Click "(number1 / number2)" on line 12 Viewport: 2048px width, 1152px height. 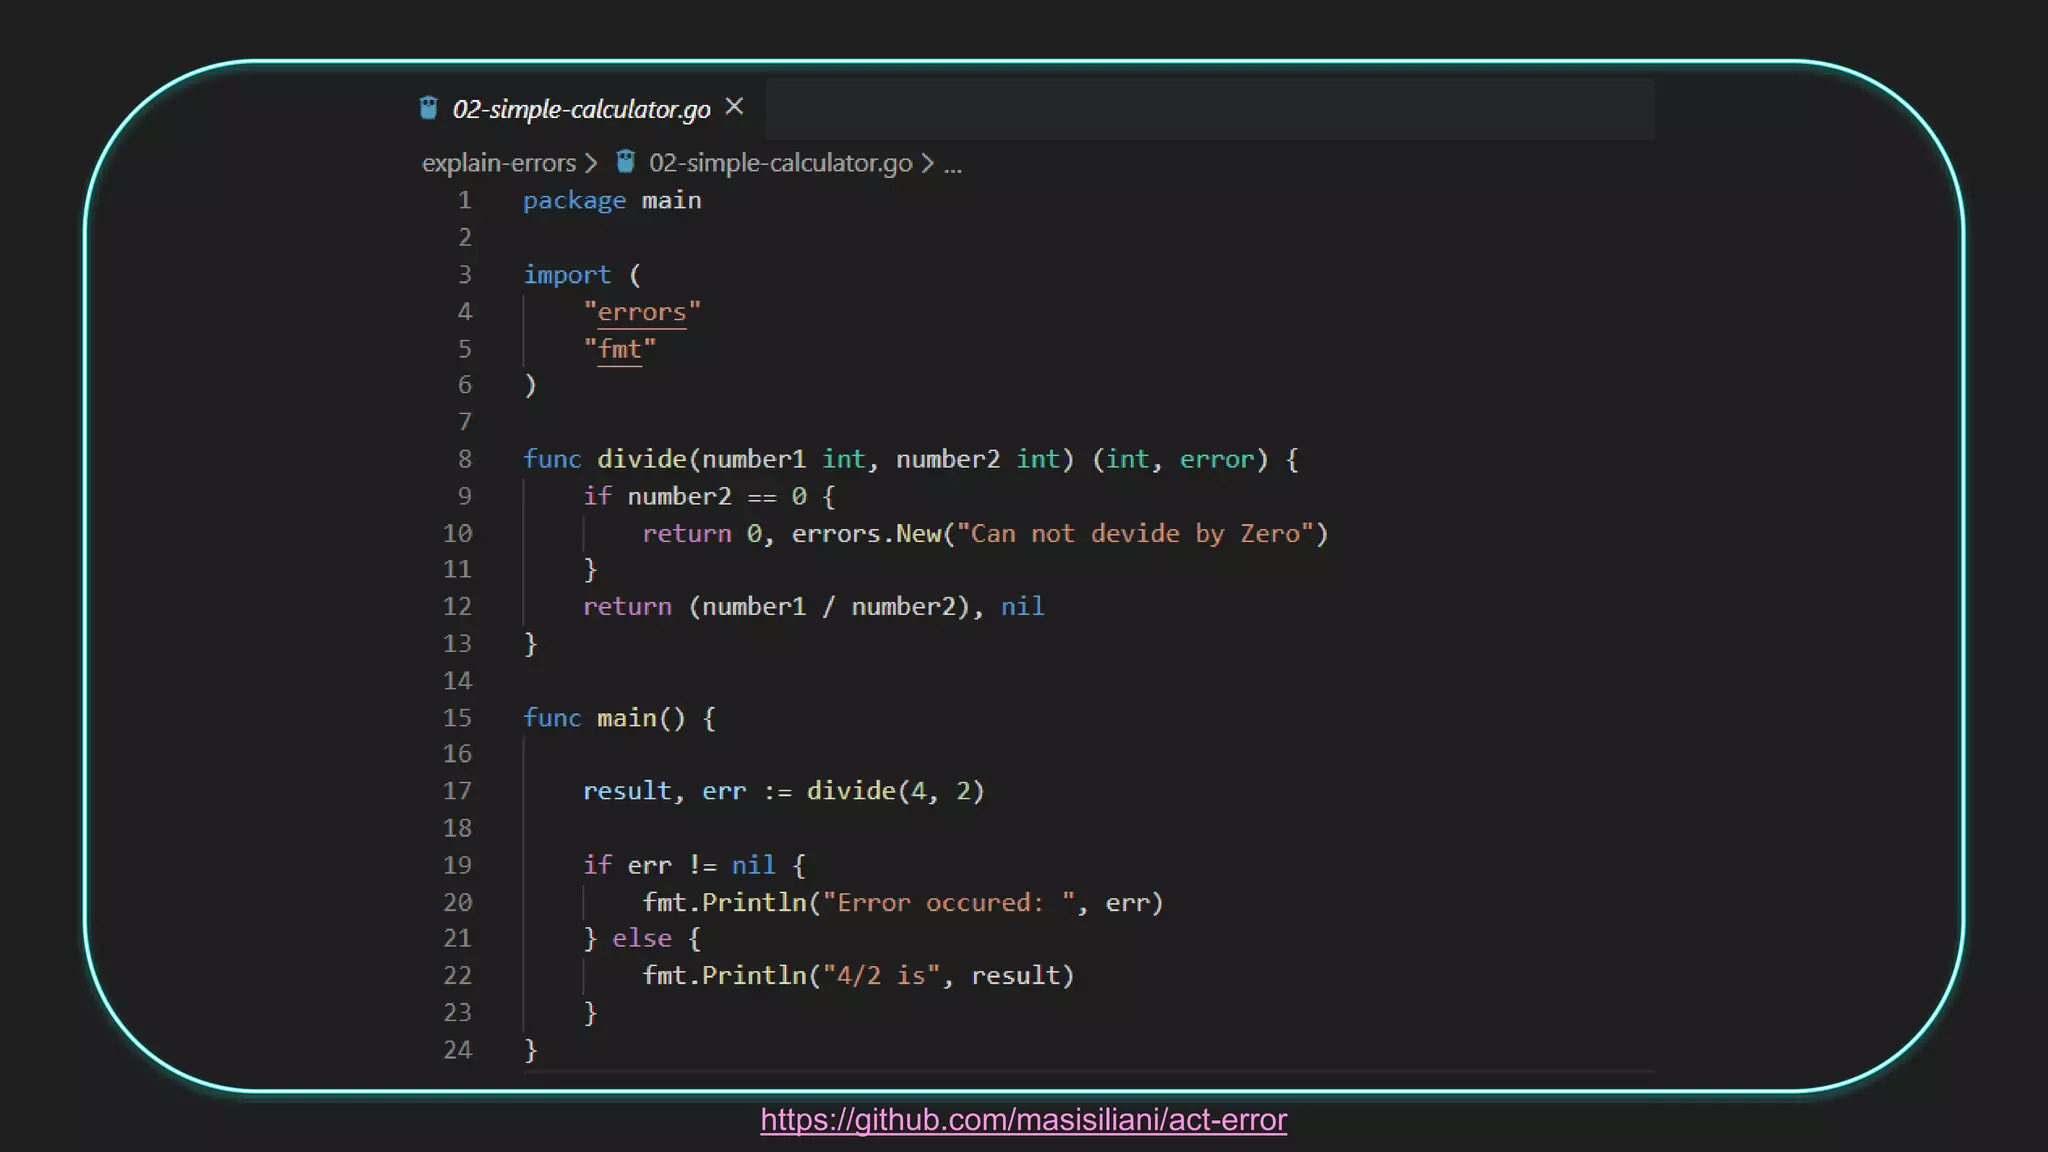(829, 607)
